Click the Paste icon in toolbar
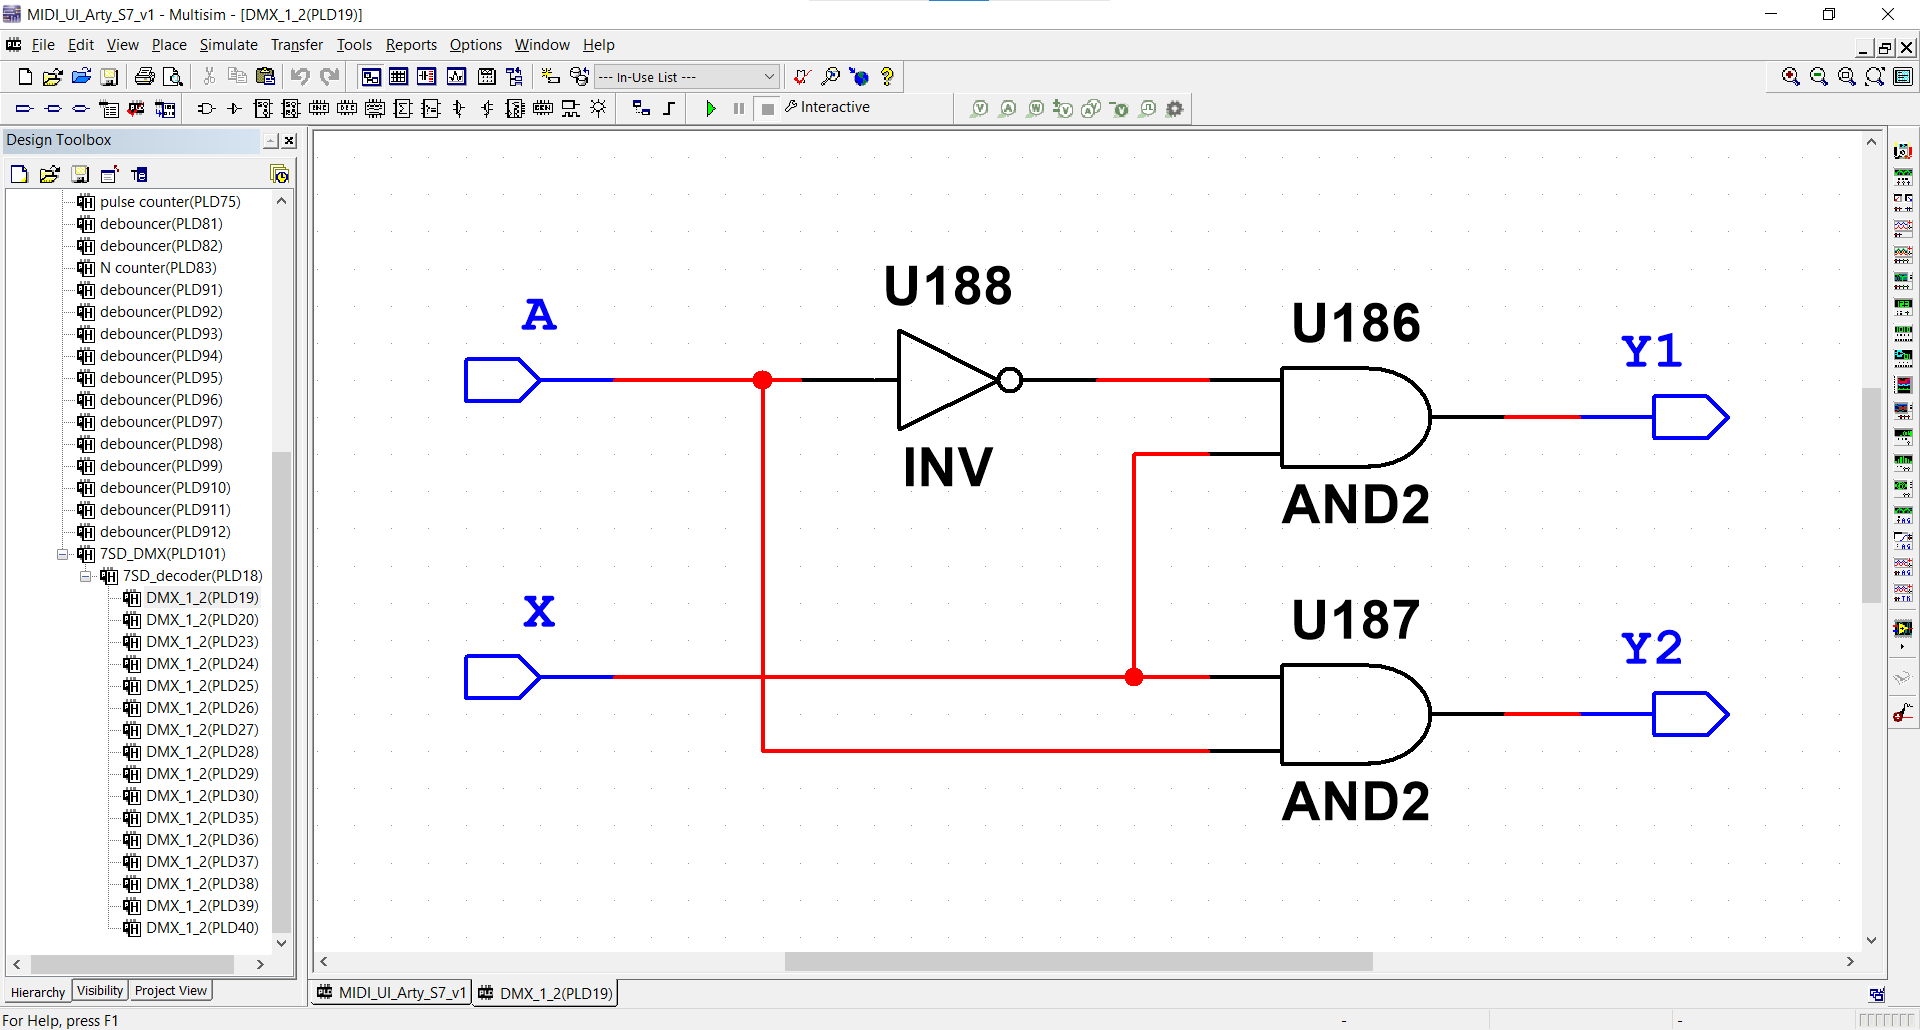 pos(265,77)
